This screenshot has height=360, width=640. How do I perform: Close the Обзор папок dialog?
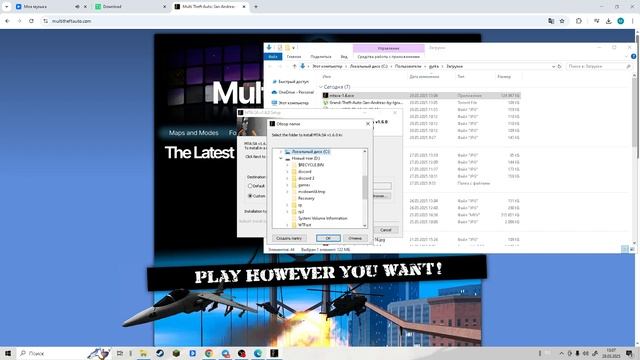coord(368,124)
